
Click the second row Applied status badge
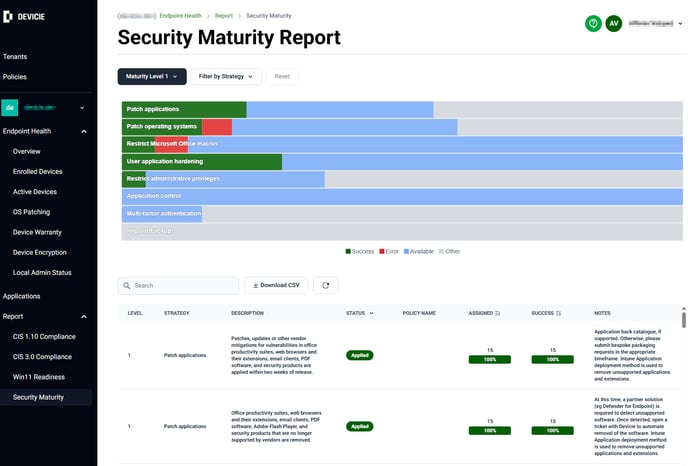(x=360, y=427)
